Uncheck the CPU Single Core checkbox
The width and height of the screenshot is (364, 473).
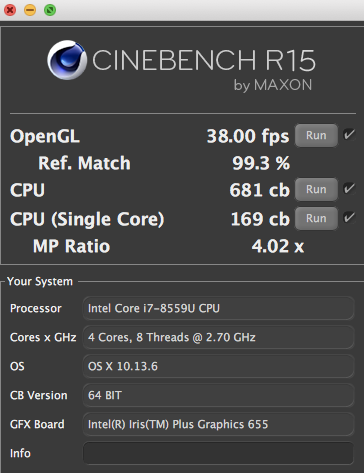point(349,218)
